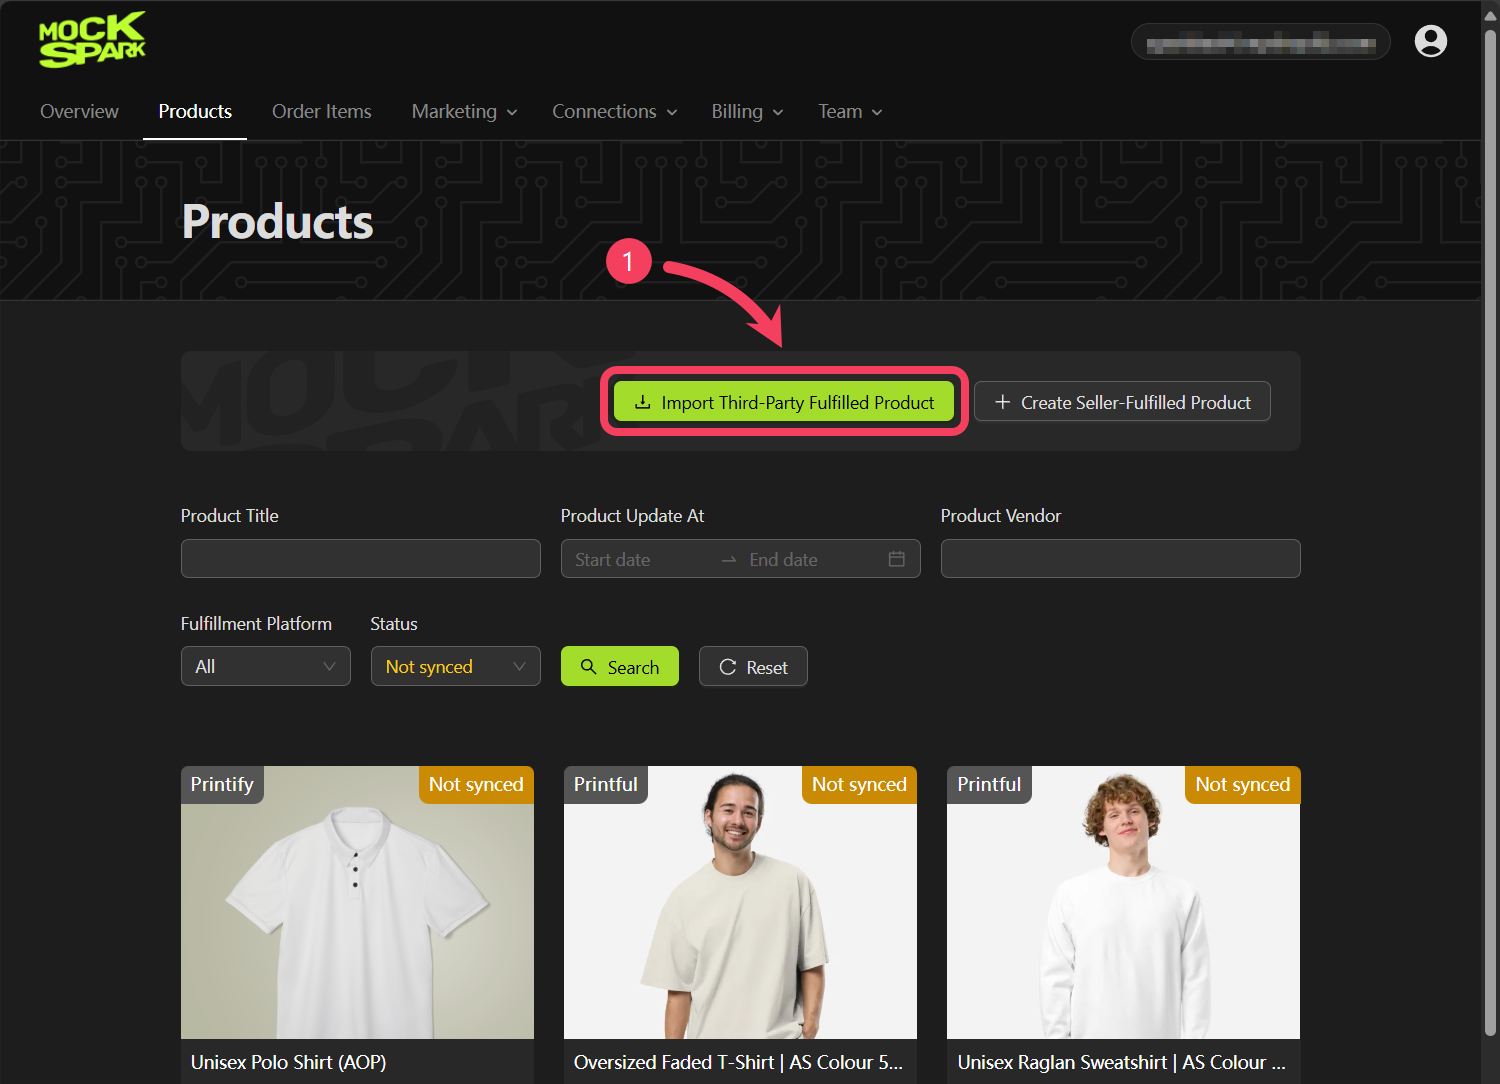Switch to the Overview tab
Viewport: 1500px width, 1084px height.
tap(79, 112)
